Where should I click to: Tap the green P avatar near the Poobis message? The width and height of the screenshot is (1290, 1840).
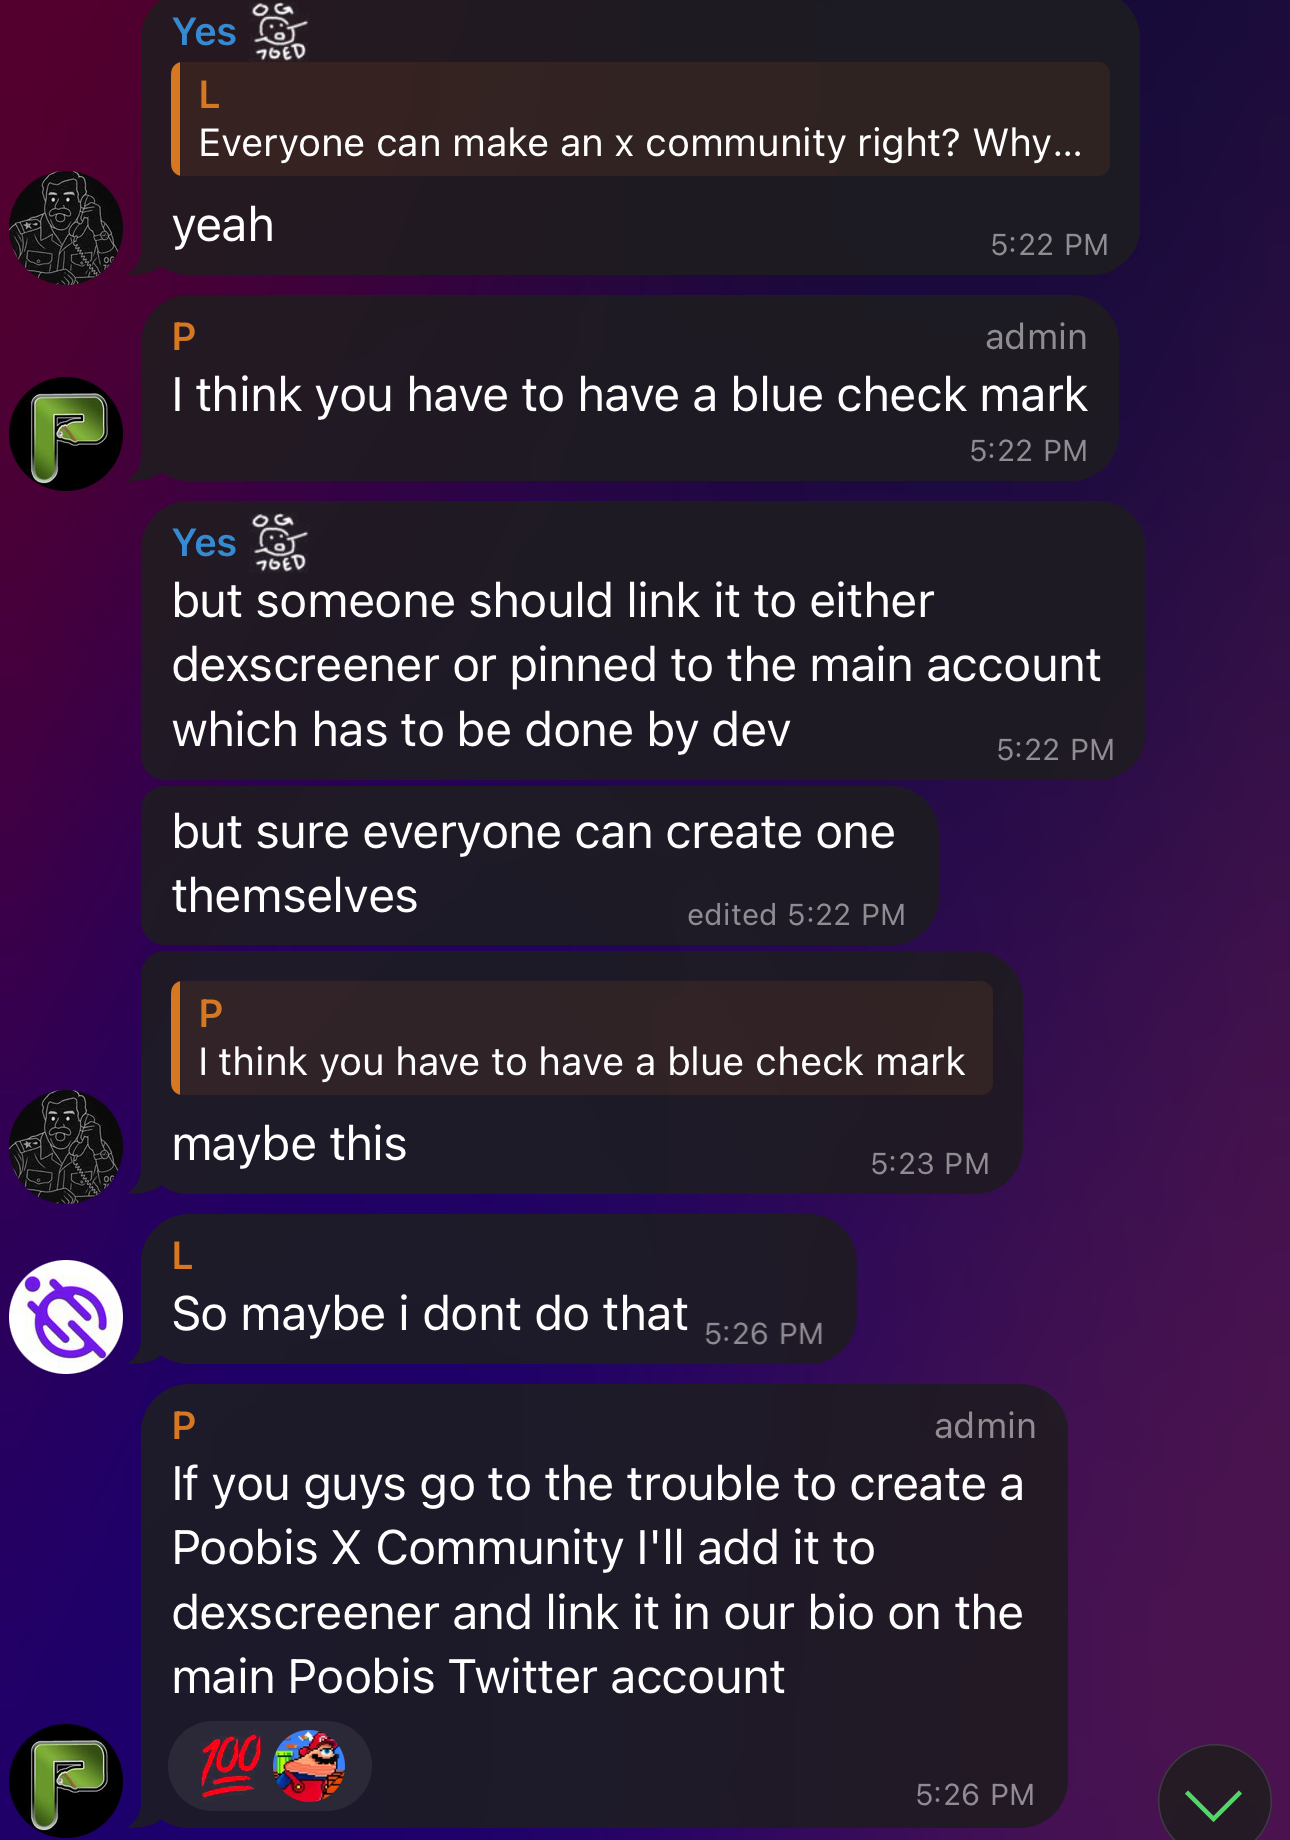(66, 1781)
